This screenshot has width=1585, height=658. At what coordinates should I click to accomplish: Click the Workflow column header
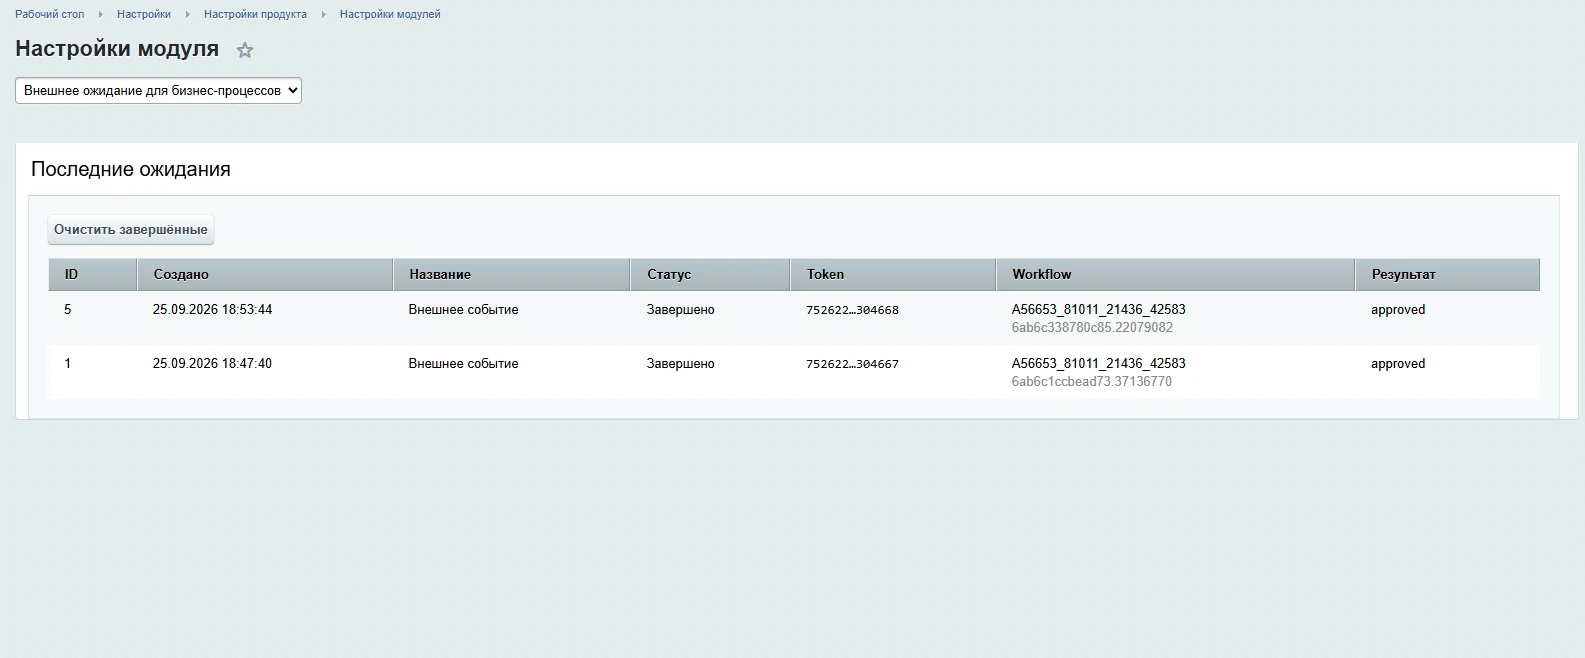click(x=1176, y=274)
